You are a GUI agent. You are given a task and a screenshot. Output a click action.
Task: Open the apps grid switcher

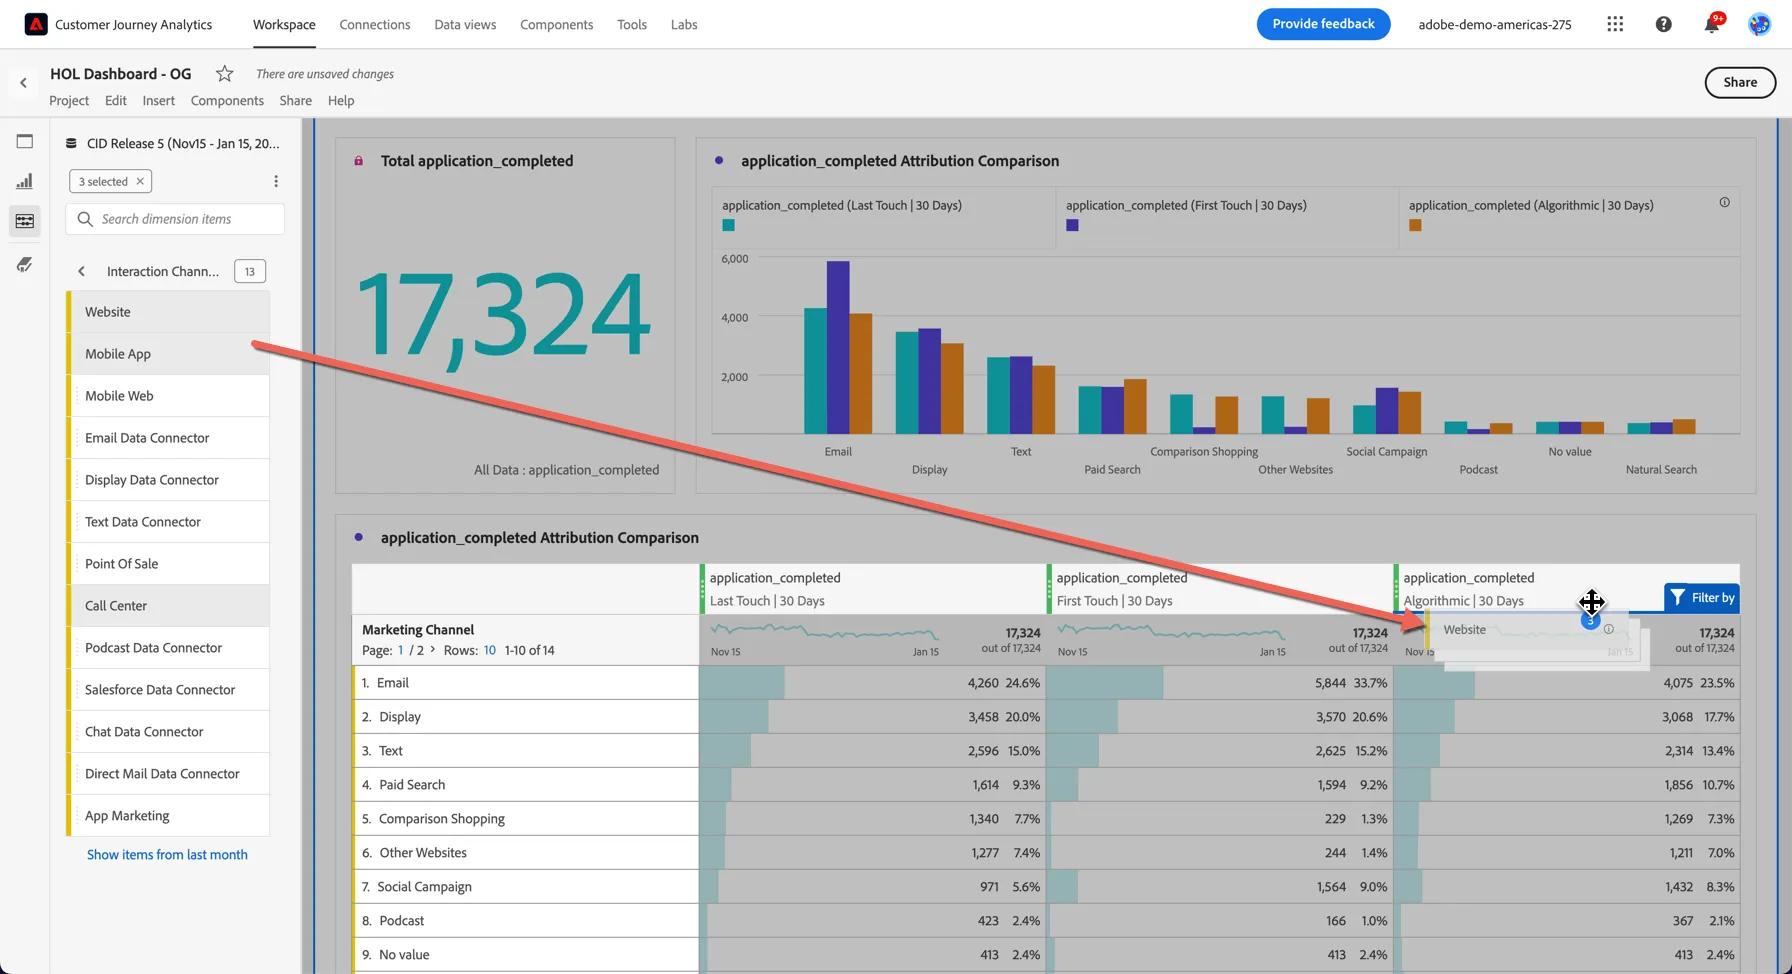tap(1615, 24)
